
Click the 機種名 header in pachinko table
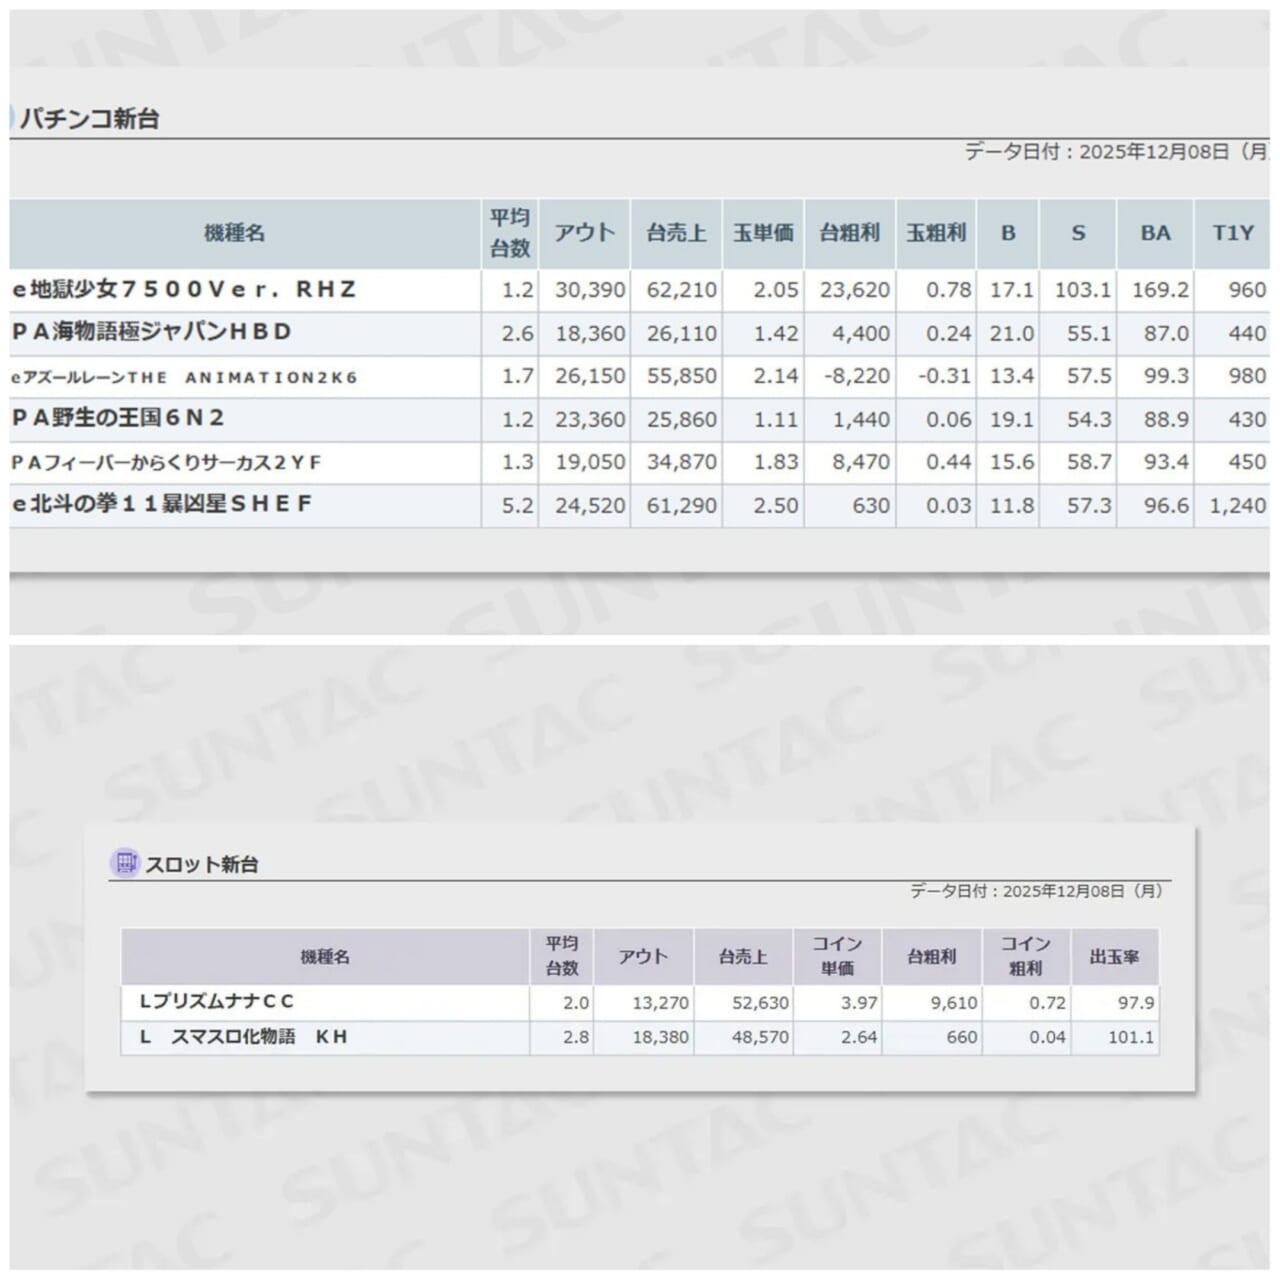click(x=234, y=233)
